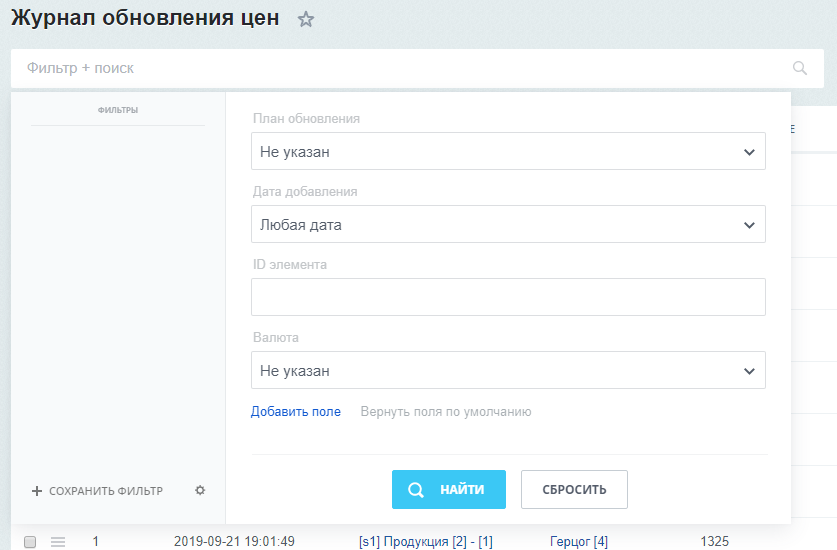Open the Герцог [4] link
This screenshot has width=837, height=550.
tap(579, 541)
